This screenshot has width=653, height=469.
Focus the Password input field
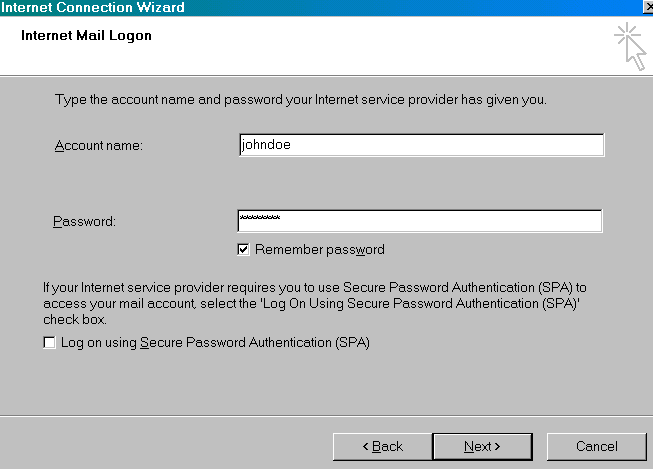point(420,221)
